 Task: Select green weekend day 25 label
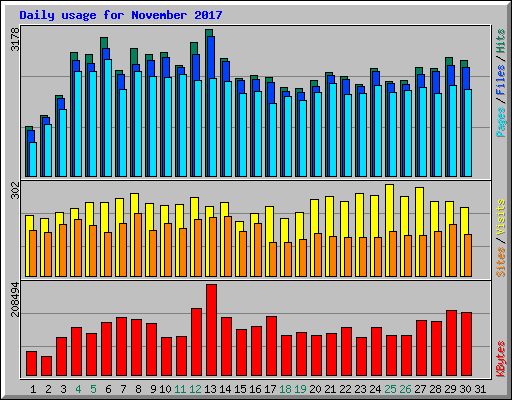[x=390, y=389]
